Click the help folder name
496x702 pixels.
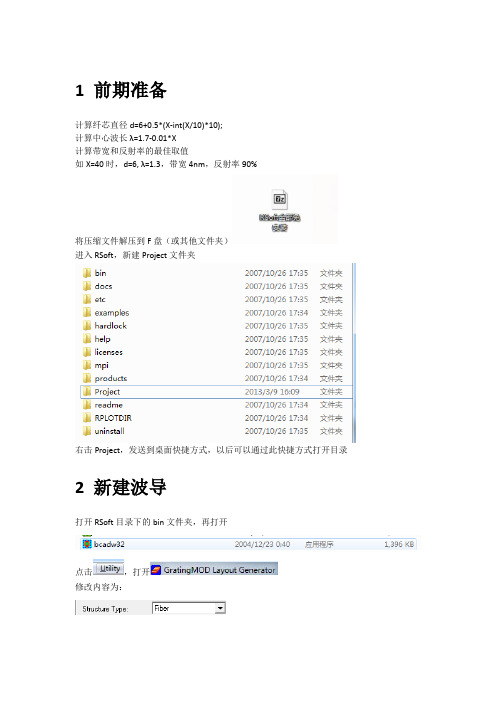coord(103,339)
